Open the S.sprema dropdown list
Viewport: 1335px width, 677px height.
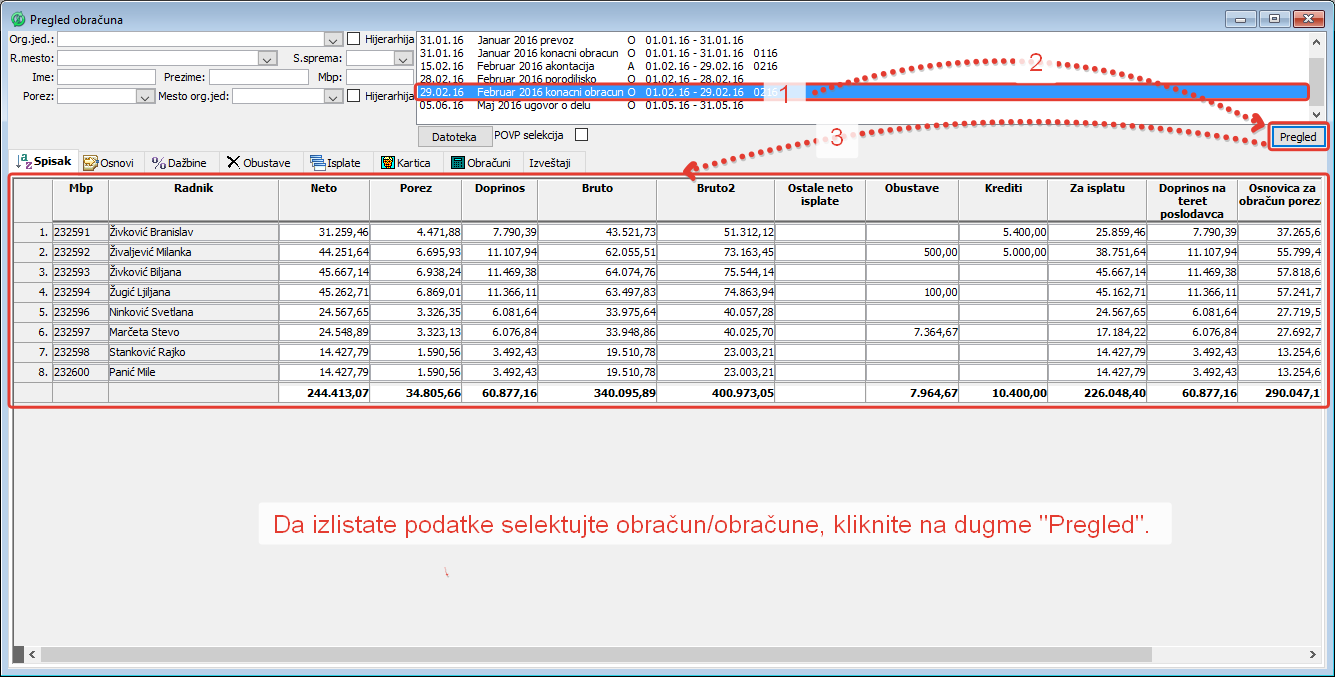402,59
